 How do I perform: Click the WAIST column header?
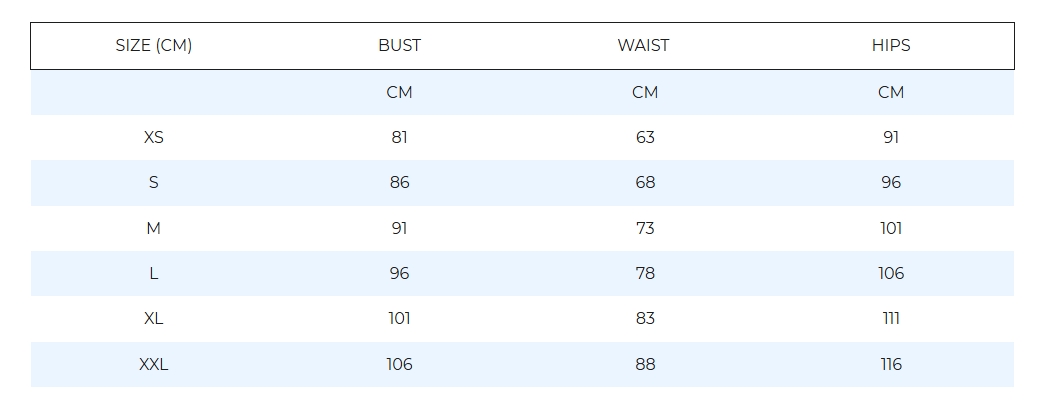pos(644,46)
